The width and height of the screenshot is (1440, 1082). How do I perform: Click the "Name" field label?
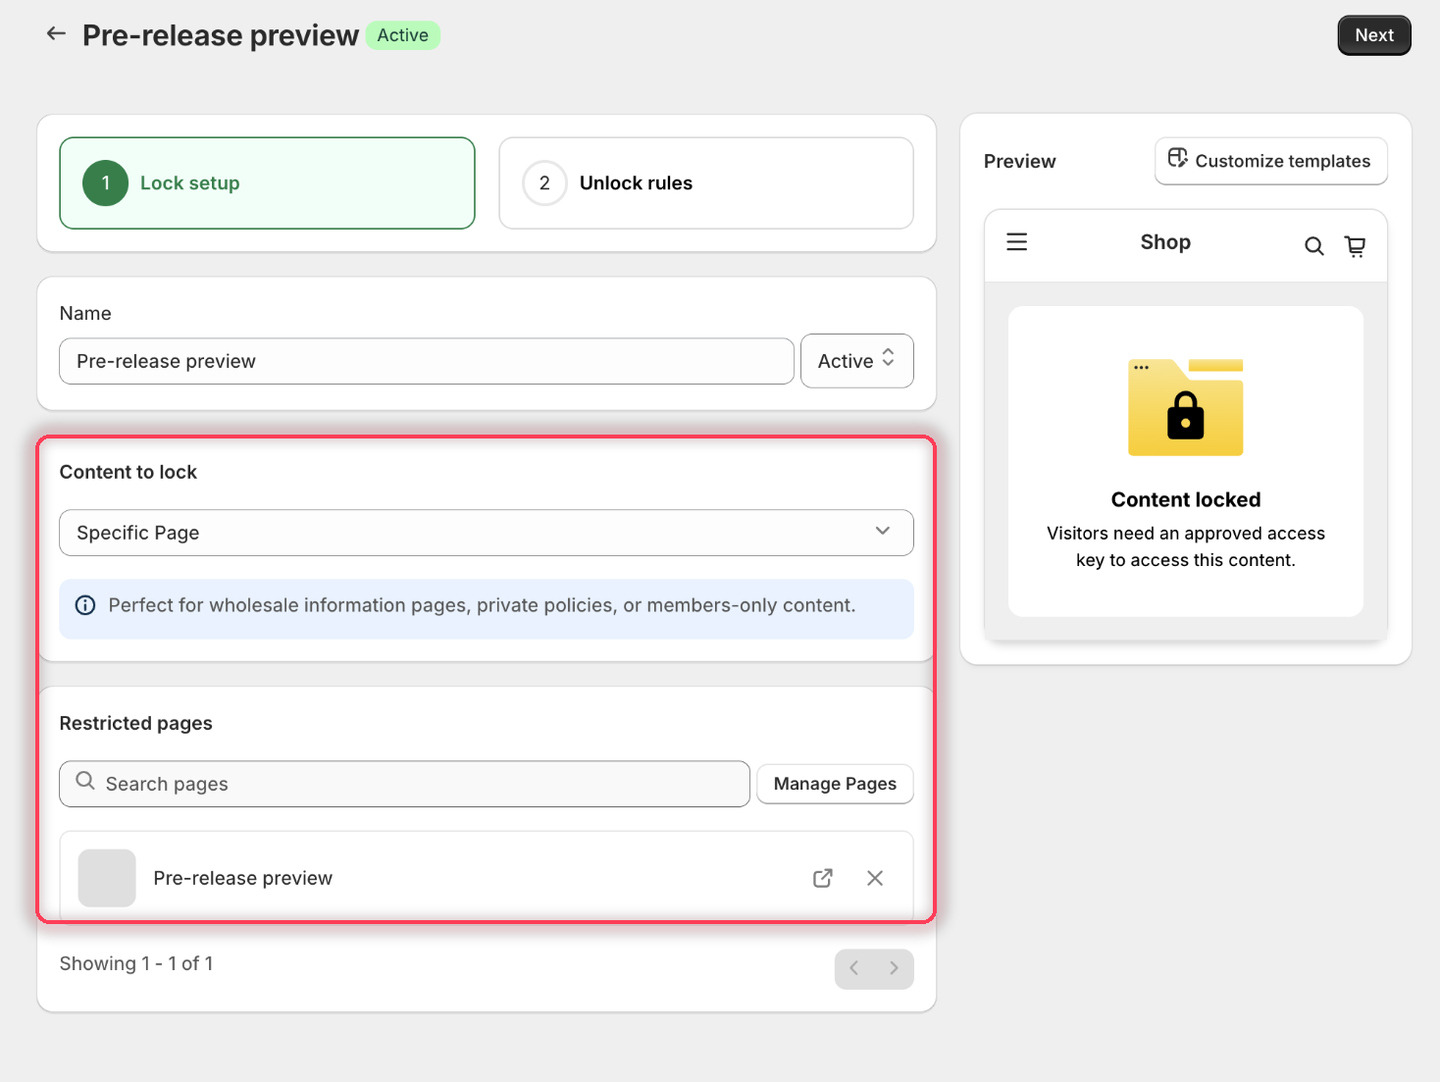85,313
